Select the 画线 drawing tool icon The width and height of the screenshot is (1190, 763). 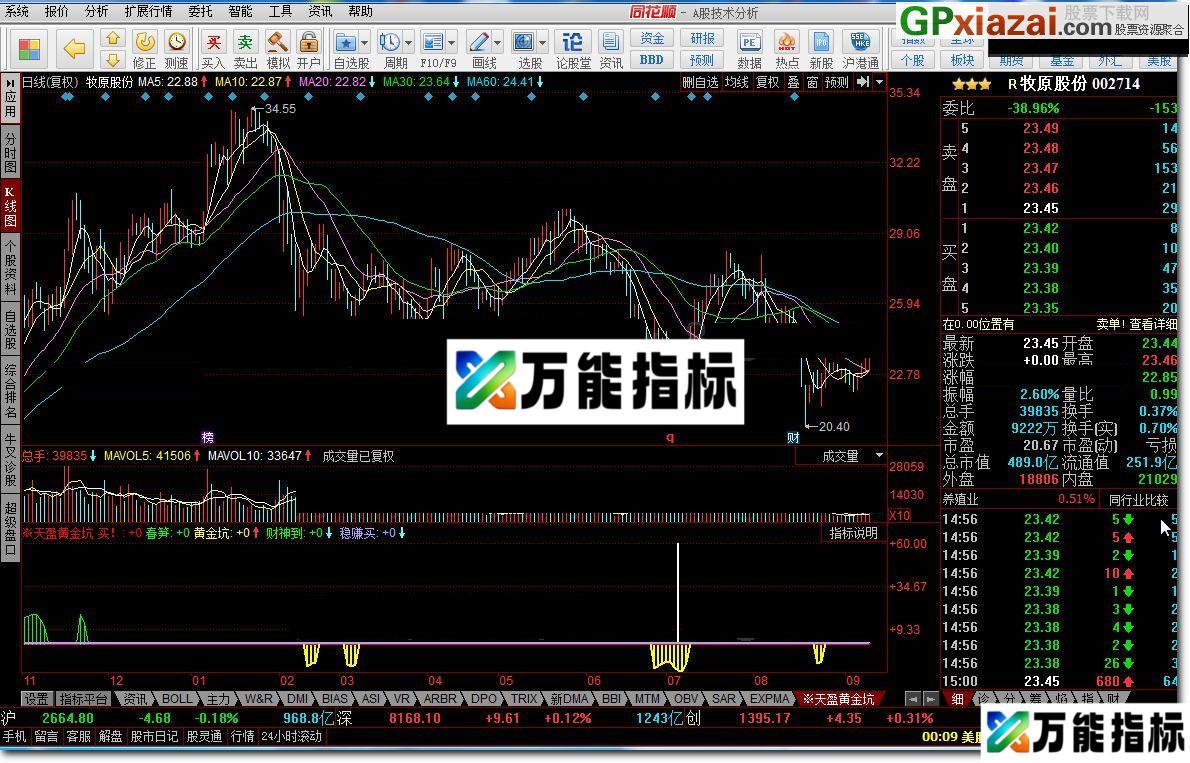coord(481,42)
